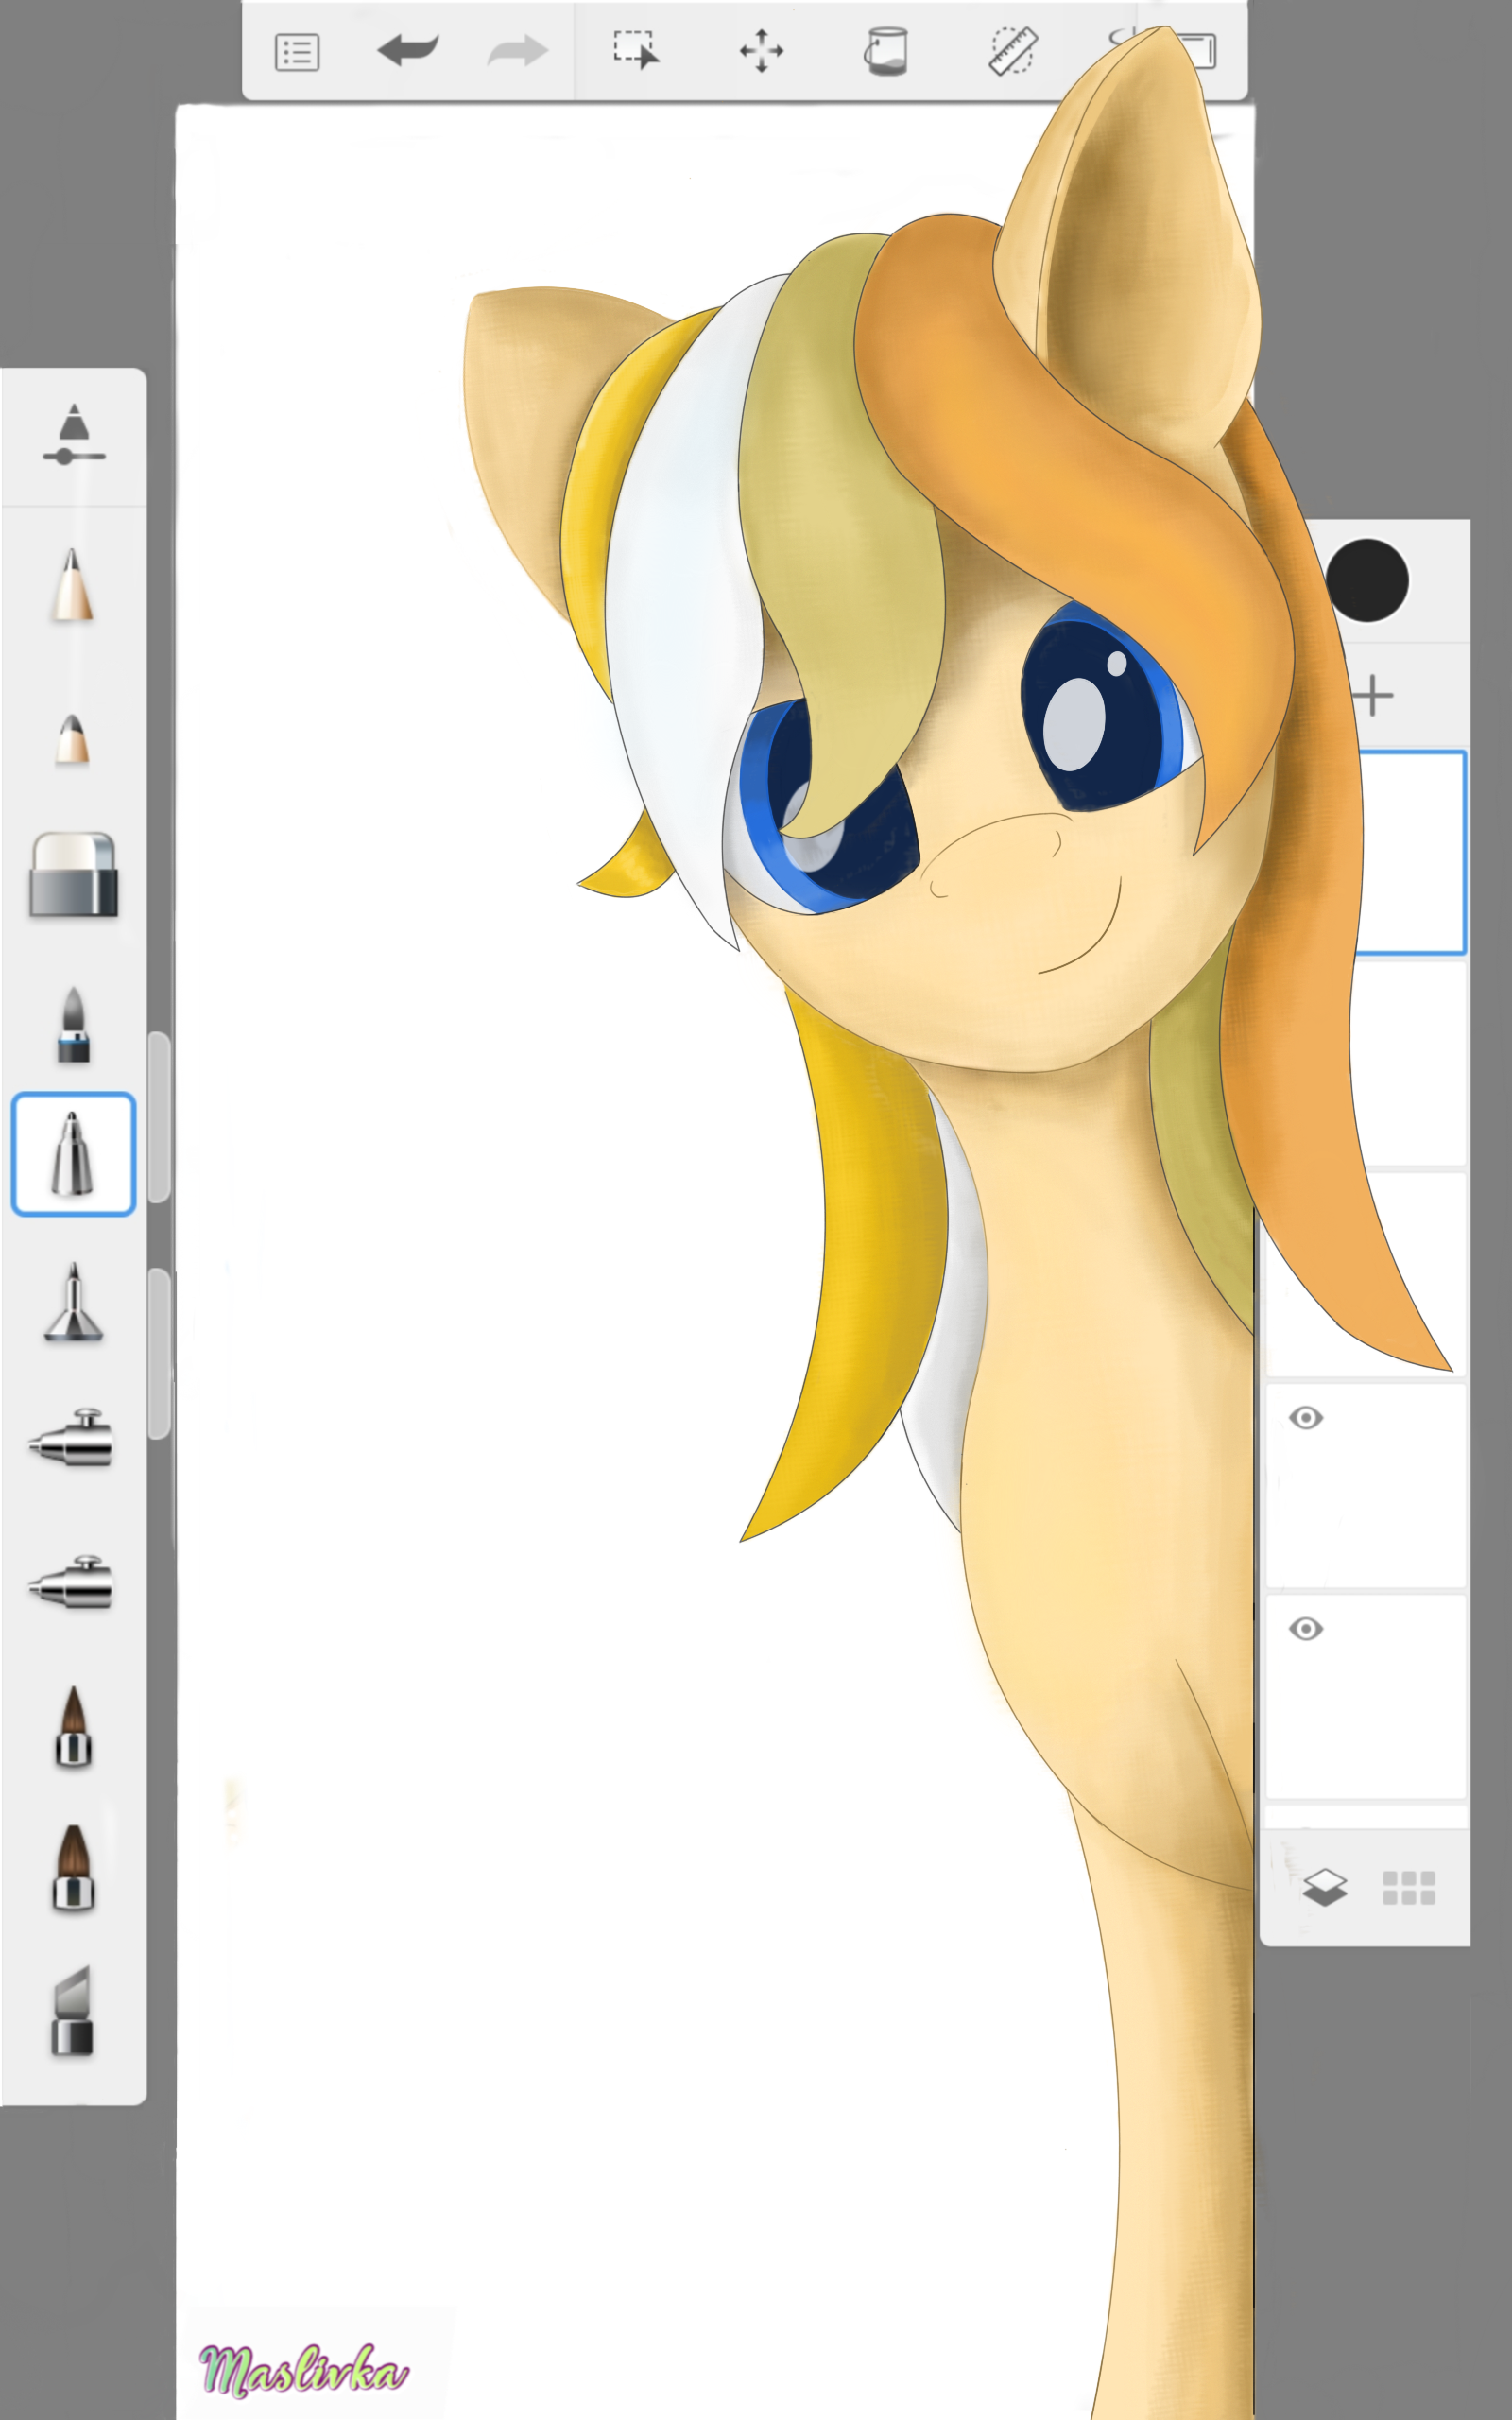Open the layer stack icon
The image size is (1512, 2420).
coord(1325,1889)
